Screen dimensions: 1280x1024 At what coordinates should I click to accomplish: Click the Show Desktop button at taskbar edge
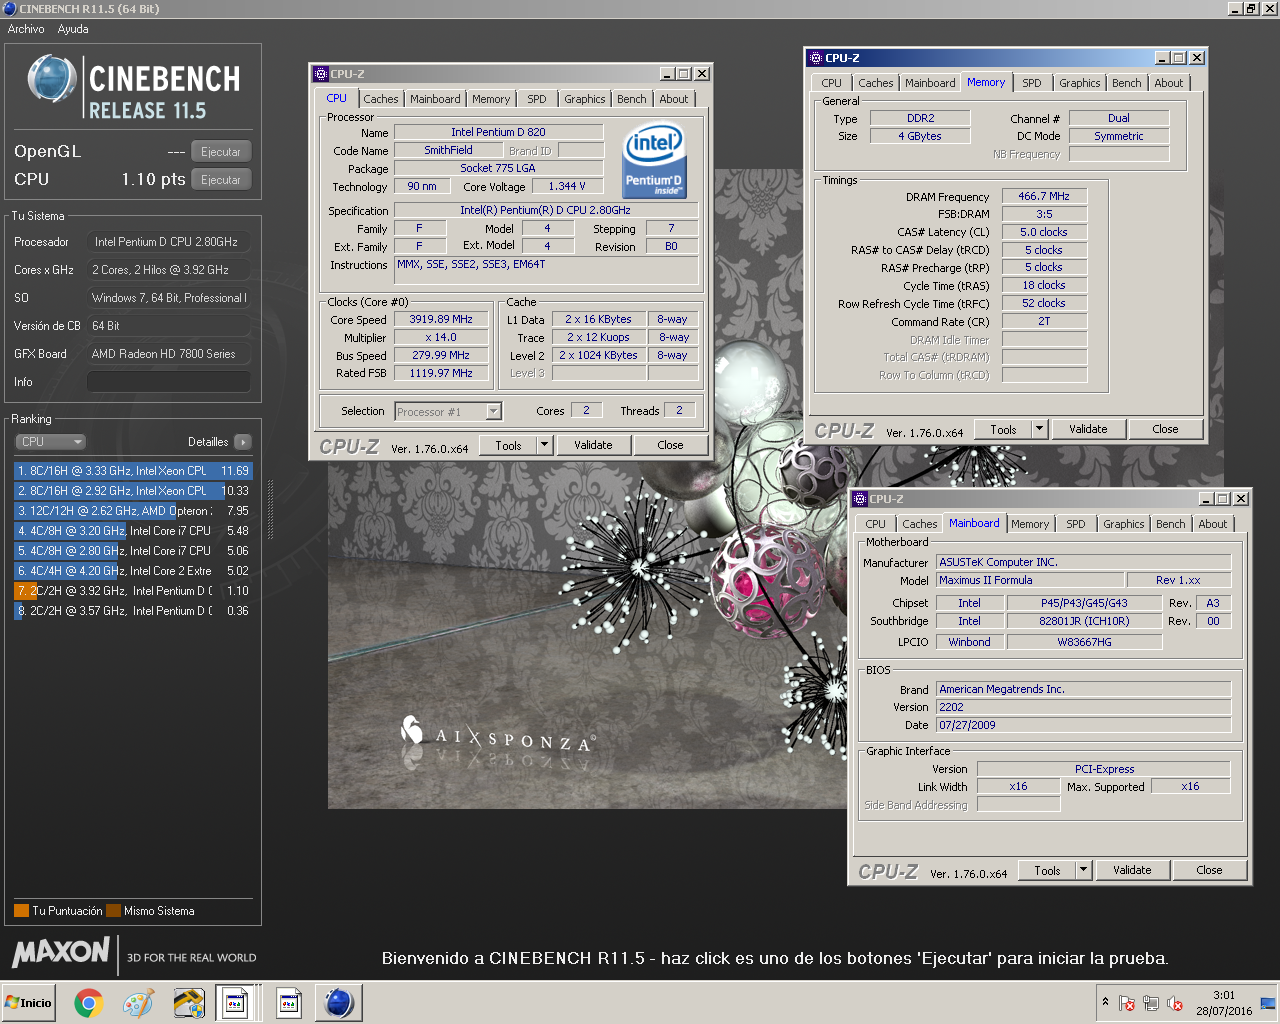pos(1270,1003)
